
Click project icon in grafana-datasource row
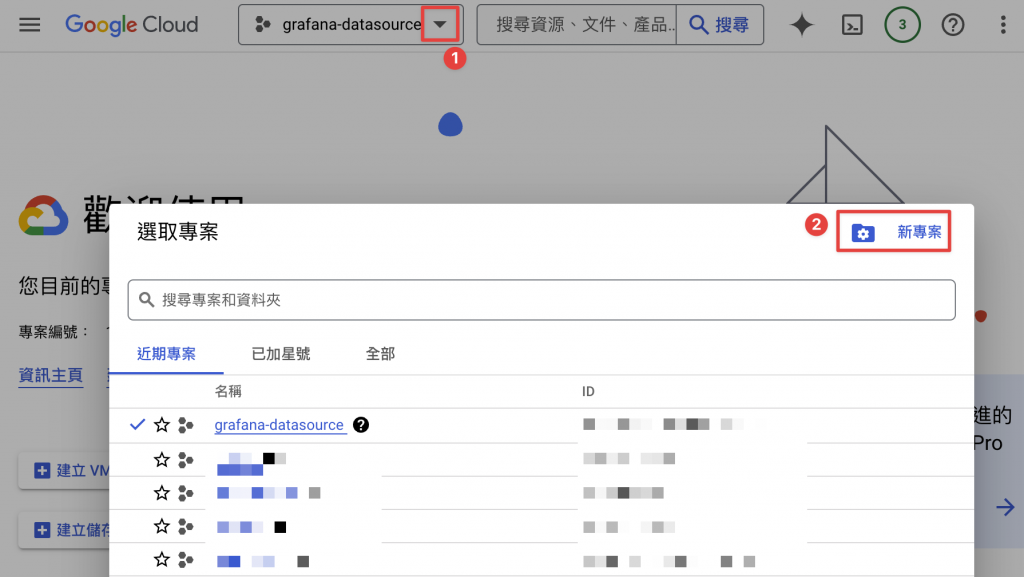[186, 425]
